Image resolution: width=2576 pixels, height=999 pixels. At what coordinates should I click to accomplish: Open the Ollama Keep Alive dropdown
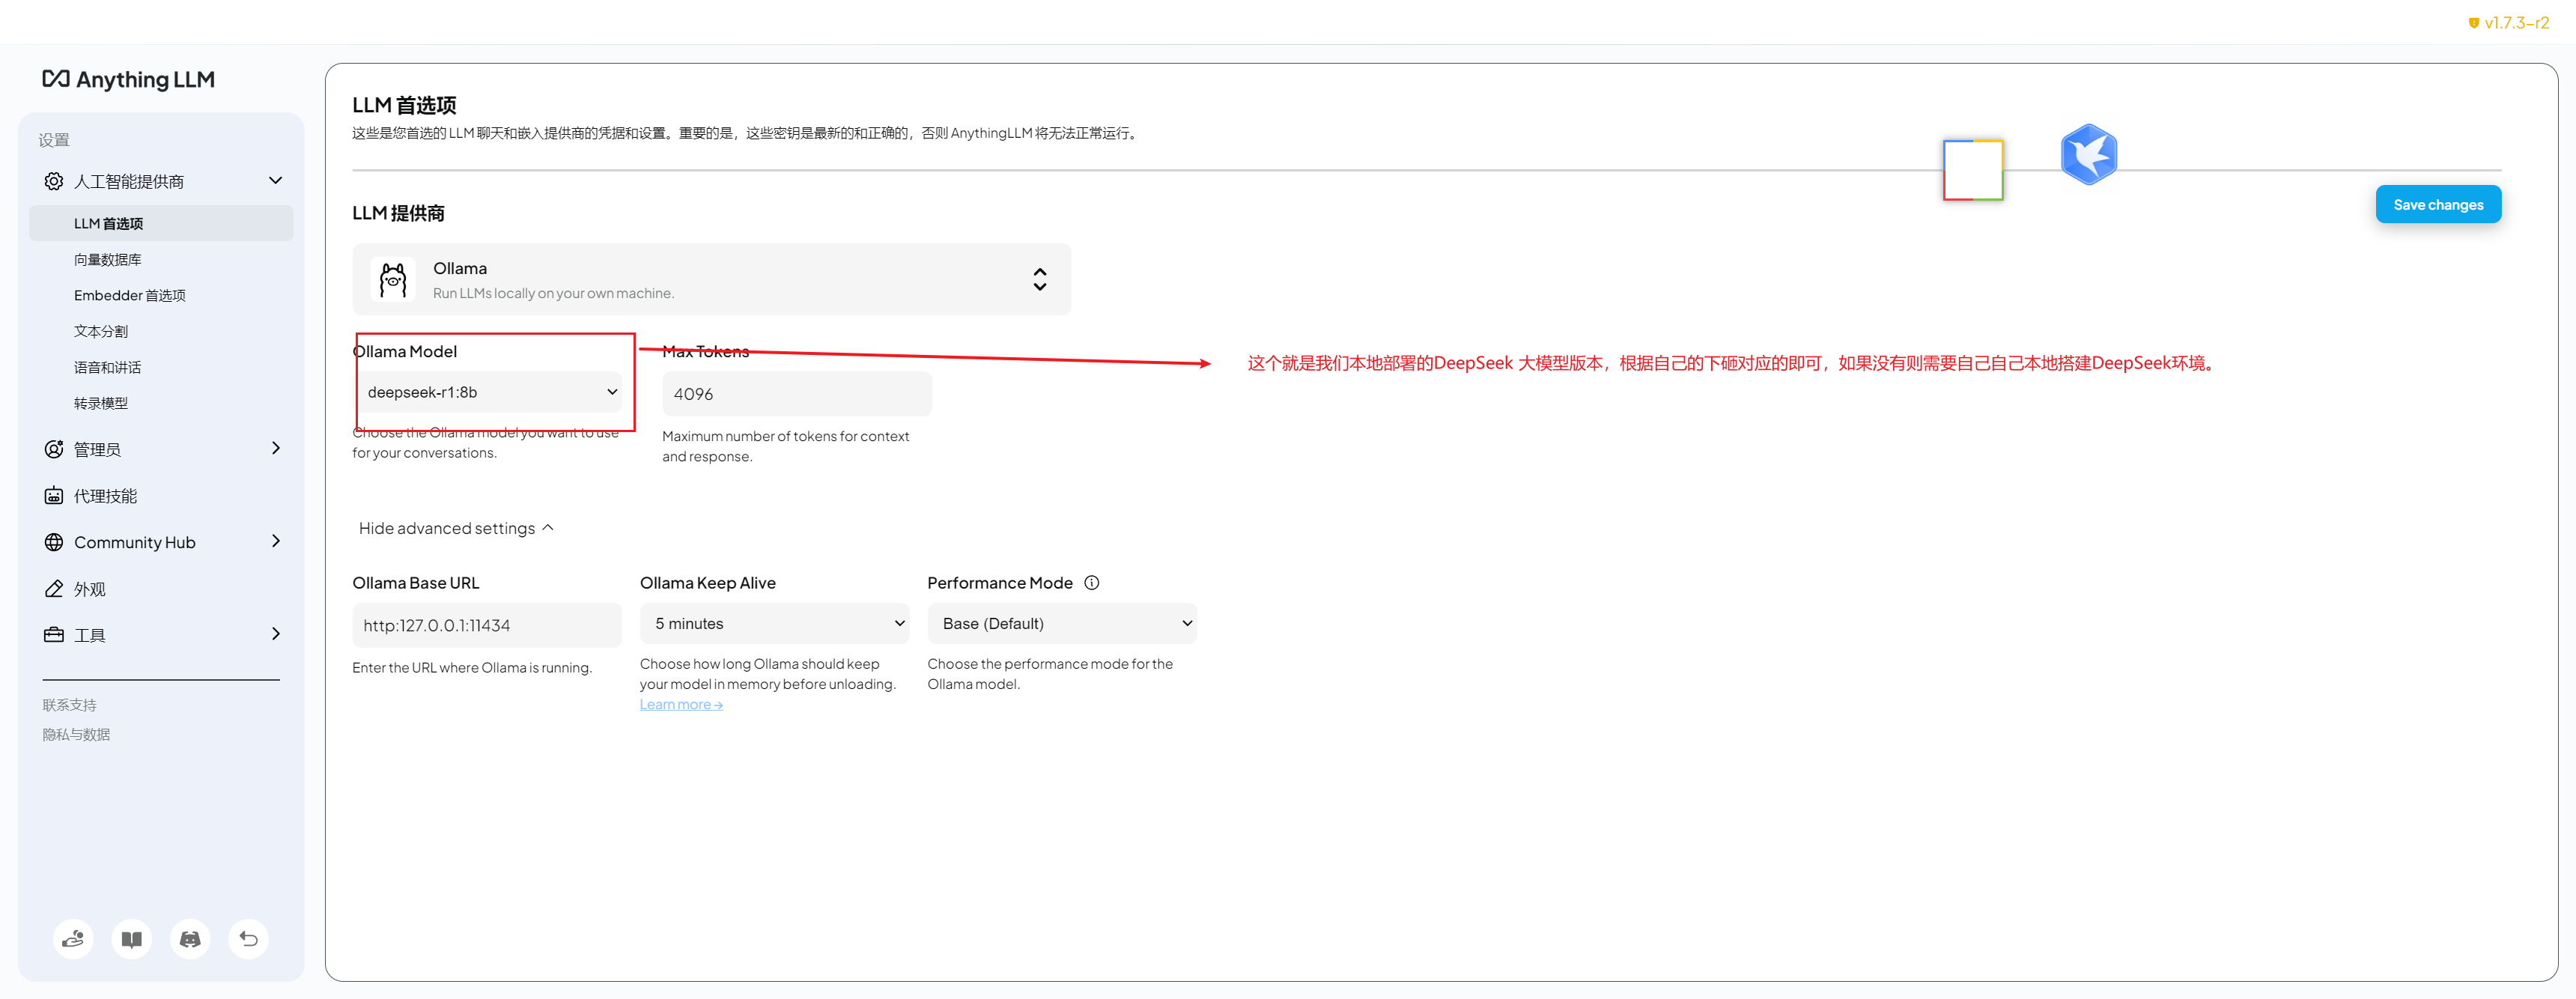pos(774,624)
